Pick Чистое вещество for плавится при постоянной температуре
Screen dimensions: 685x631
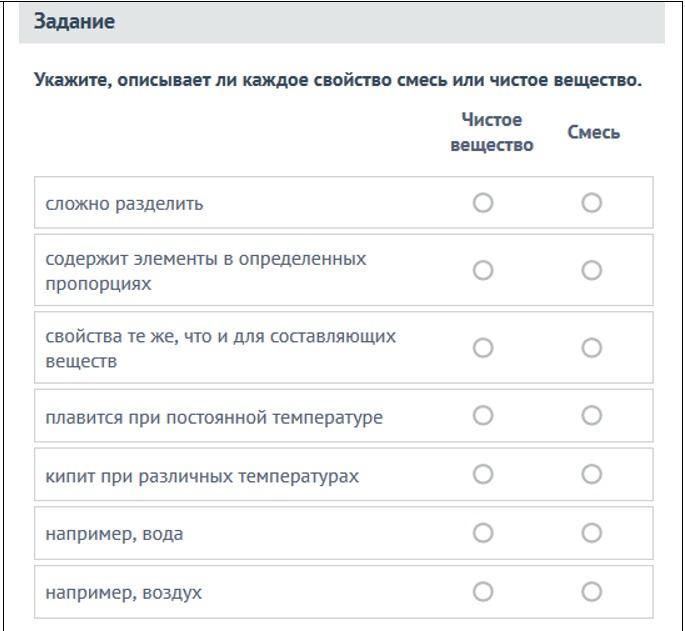point(483,415)
